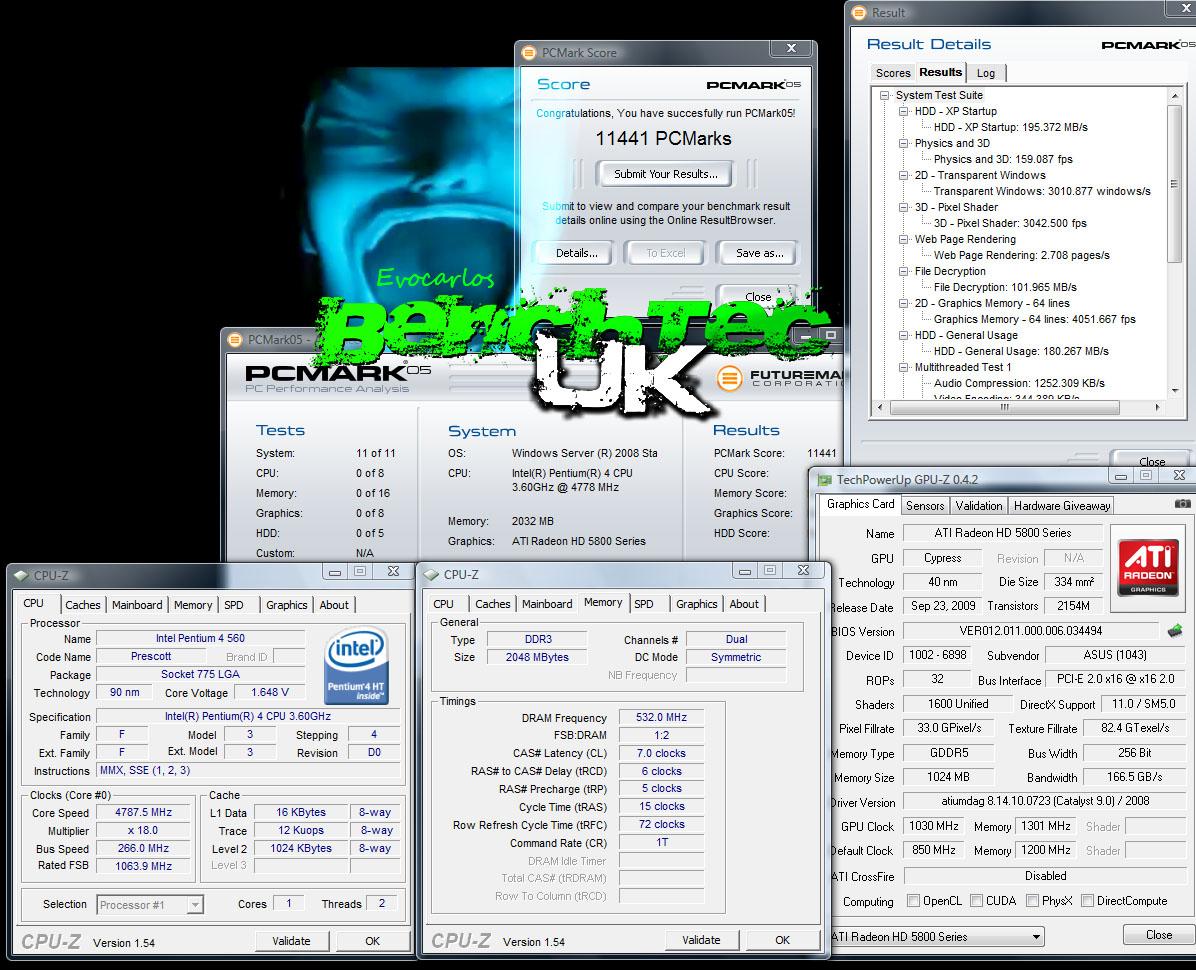Click the Save as button
Viewport: 1196px width, 970px height.
click(x=759, y=253)
